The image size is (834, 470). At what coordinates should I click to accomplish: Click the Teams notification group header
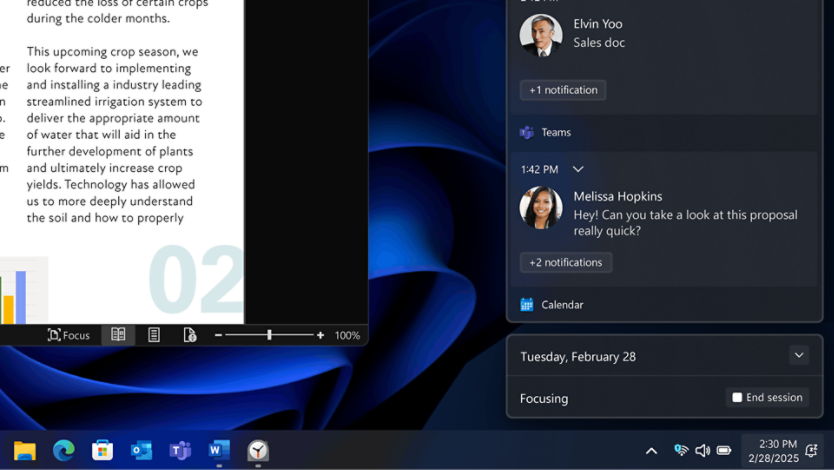pyautogui.click(x=556, y=132)
